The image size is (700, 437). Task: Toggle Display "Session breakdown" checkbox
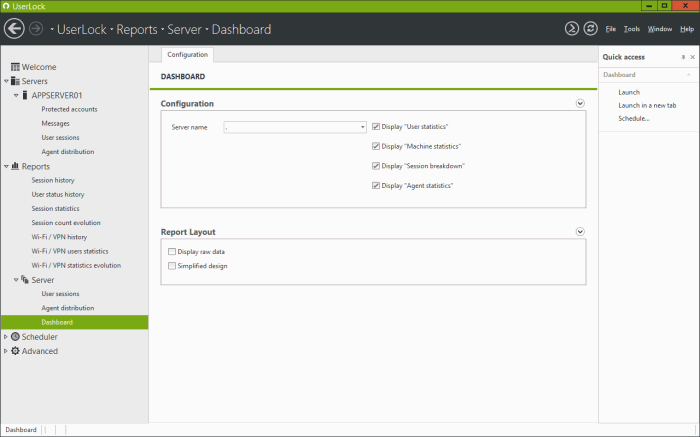tap(376, 166)
